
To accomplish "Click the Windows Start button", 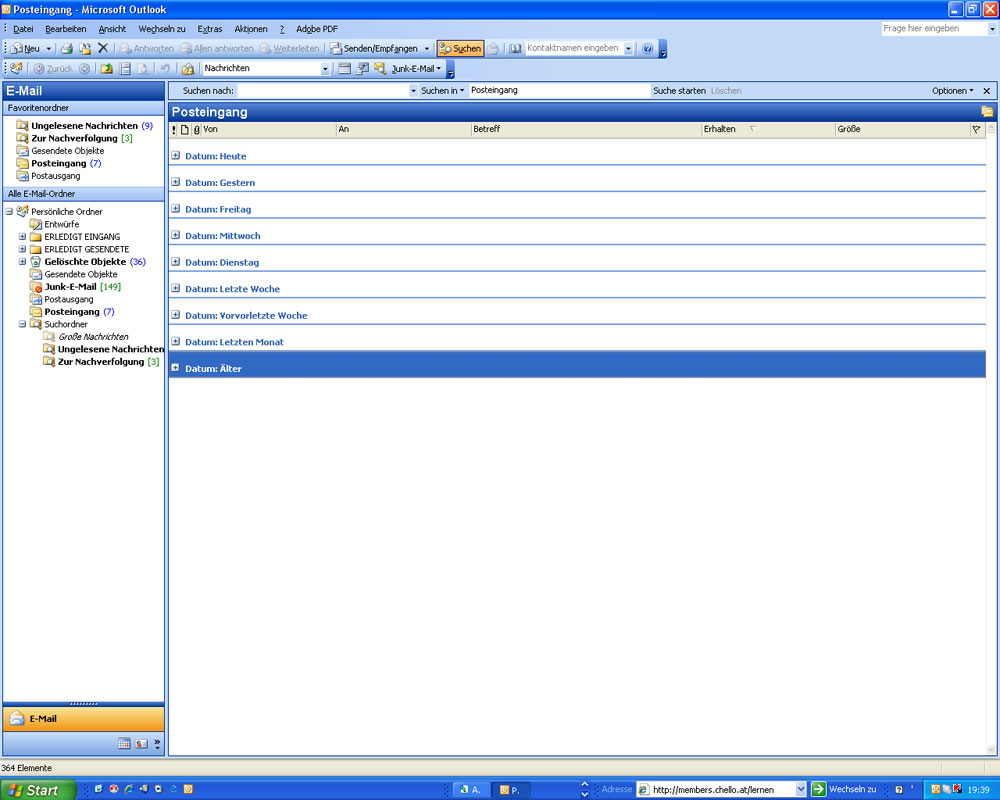I will coord(36,790).
